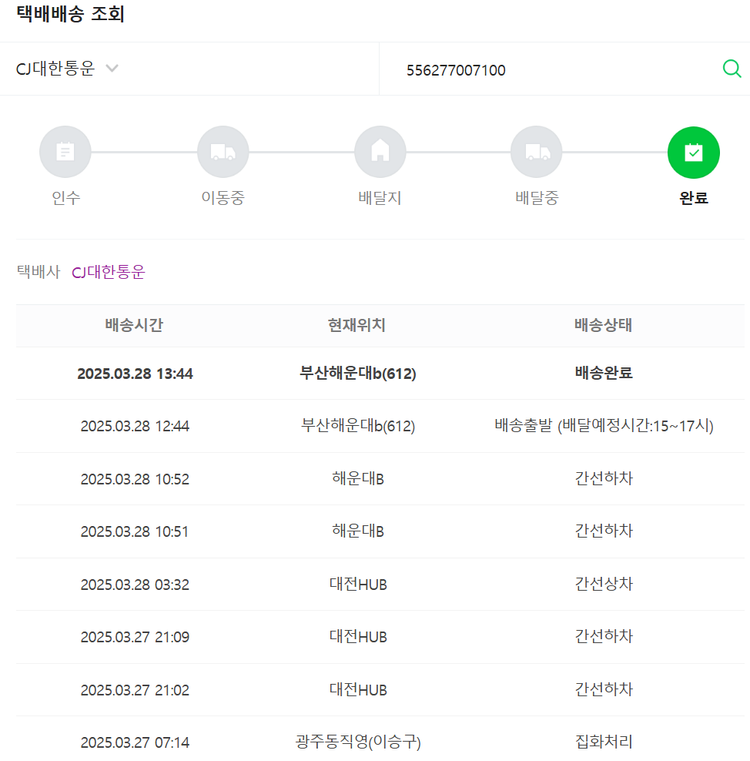
Task: Open the CJ대한통운 courier dropdown
Action: pos(56,69)
